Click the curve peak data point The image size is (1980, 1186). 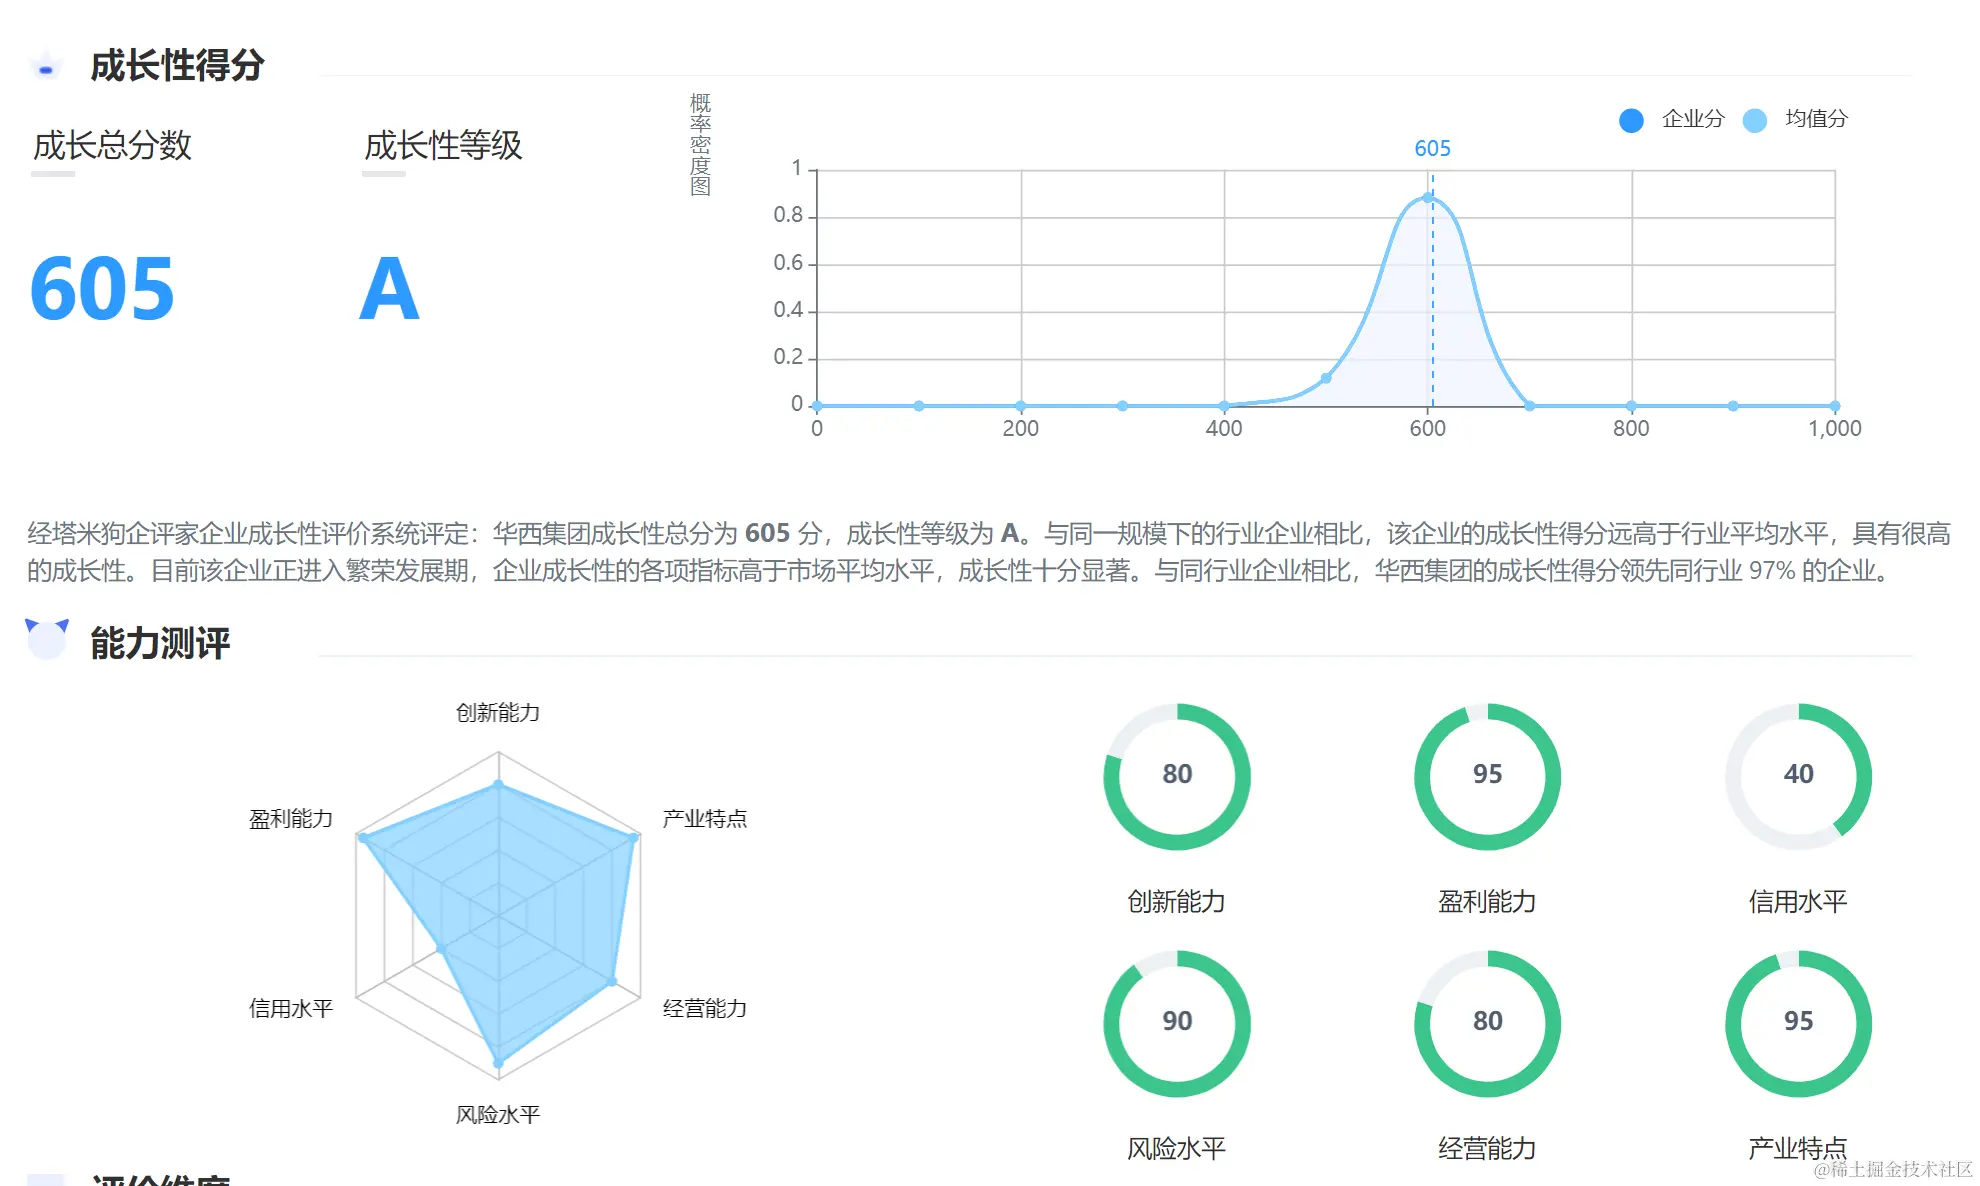(x=1427, y=198)
